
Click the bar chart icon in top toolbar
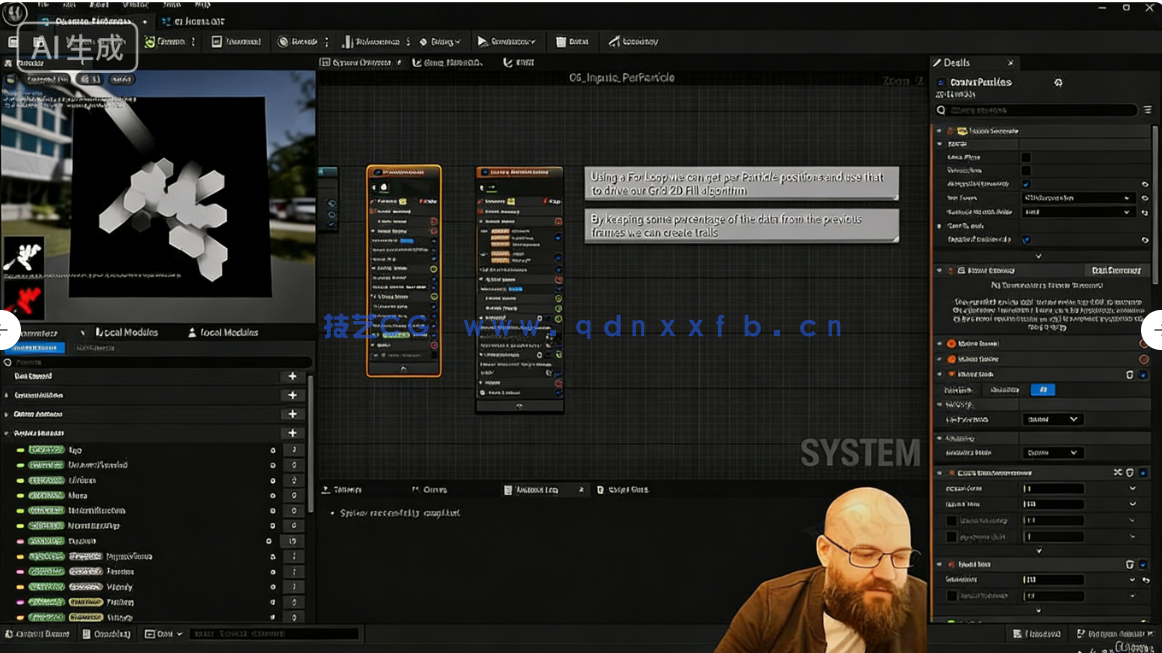pos(347,42)
